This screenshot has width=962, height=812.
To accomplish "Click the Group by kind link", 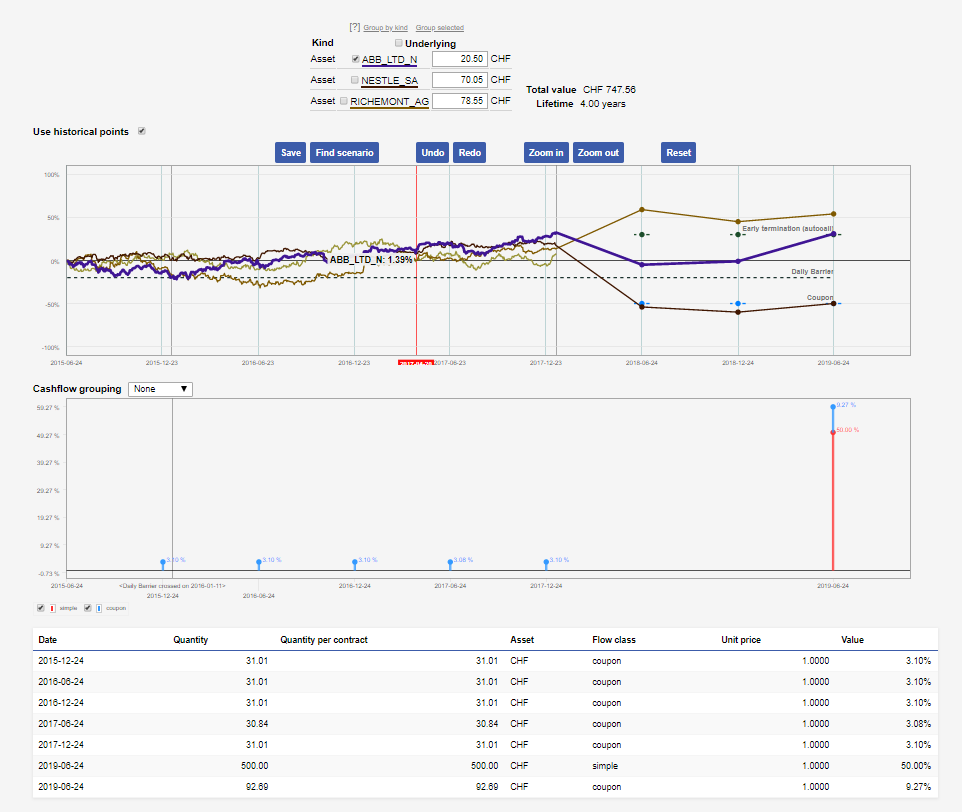I will coord(386,28).
